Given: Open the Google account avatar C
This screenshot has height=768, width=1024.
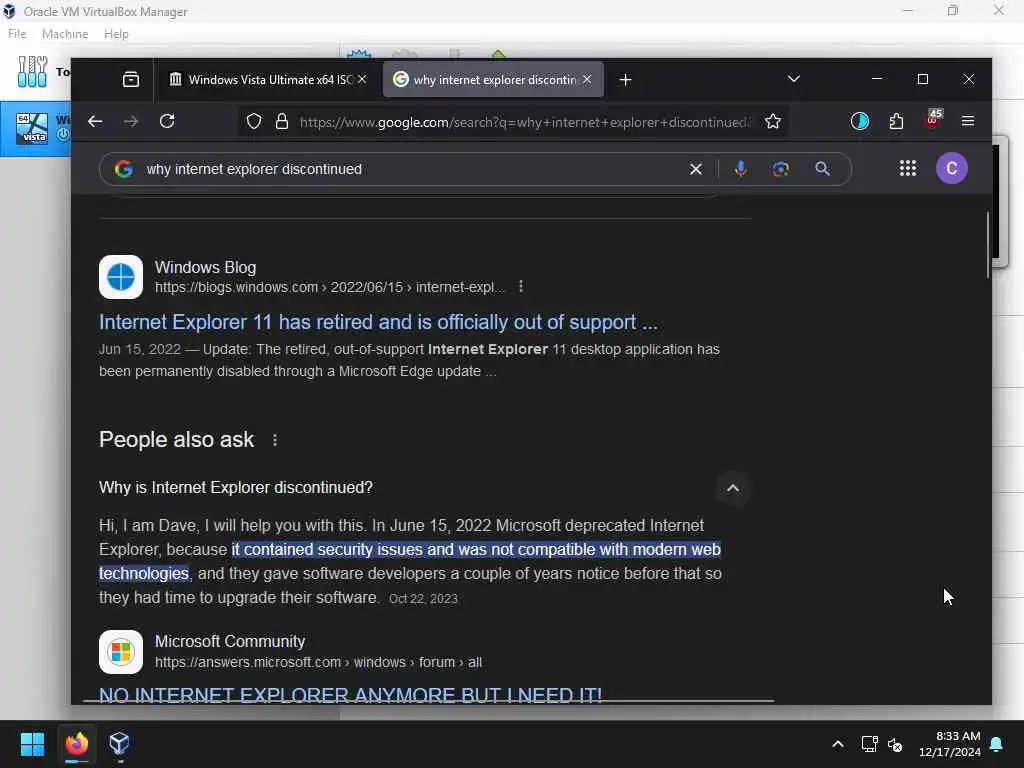Looking at the screenshot, I should click(952, 168).
